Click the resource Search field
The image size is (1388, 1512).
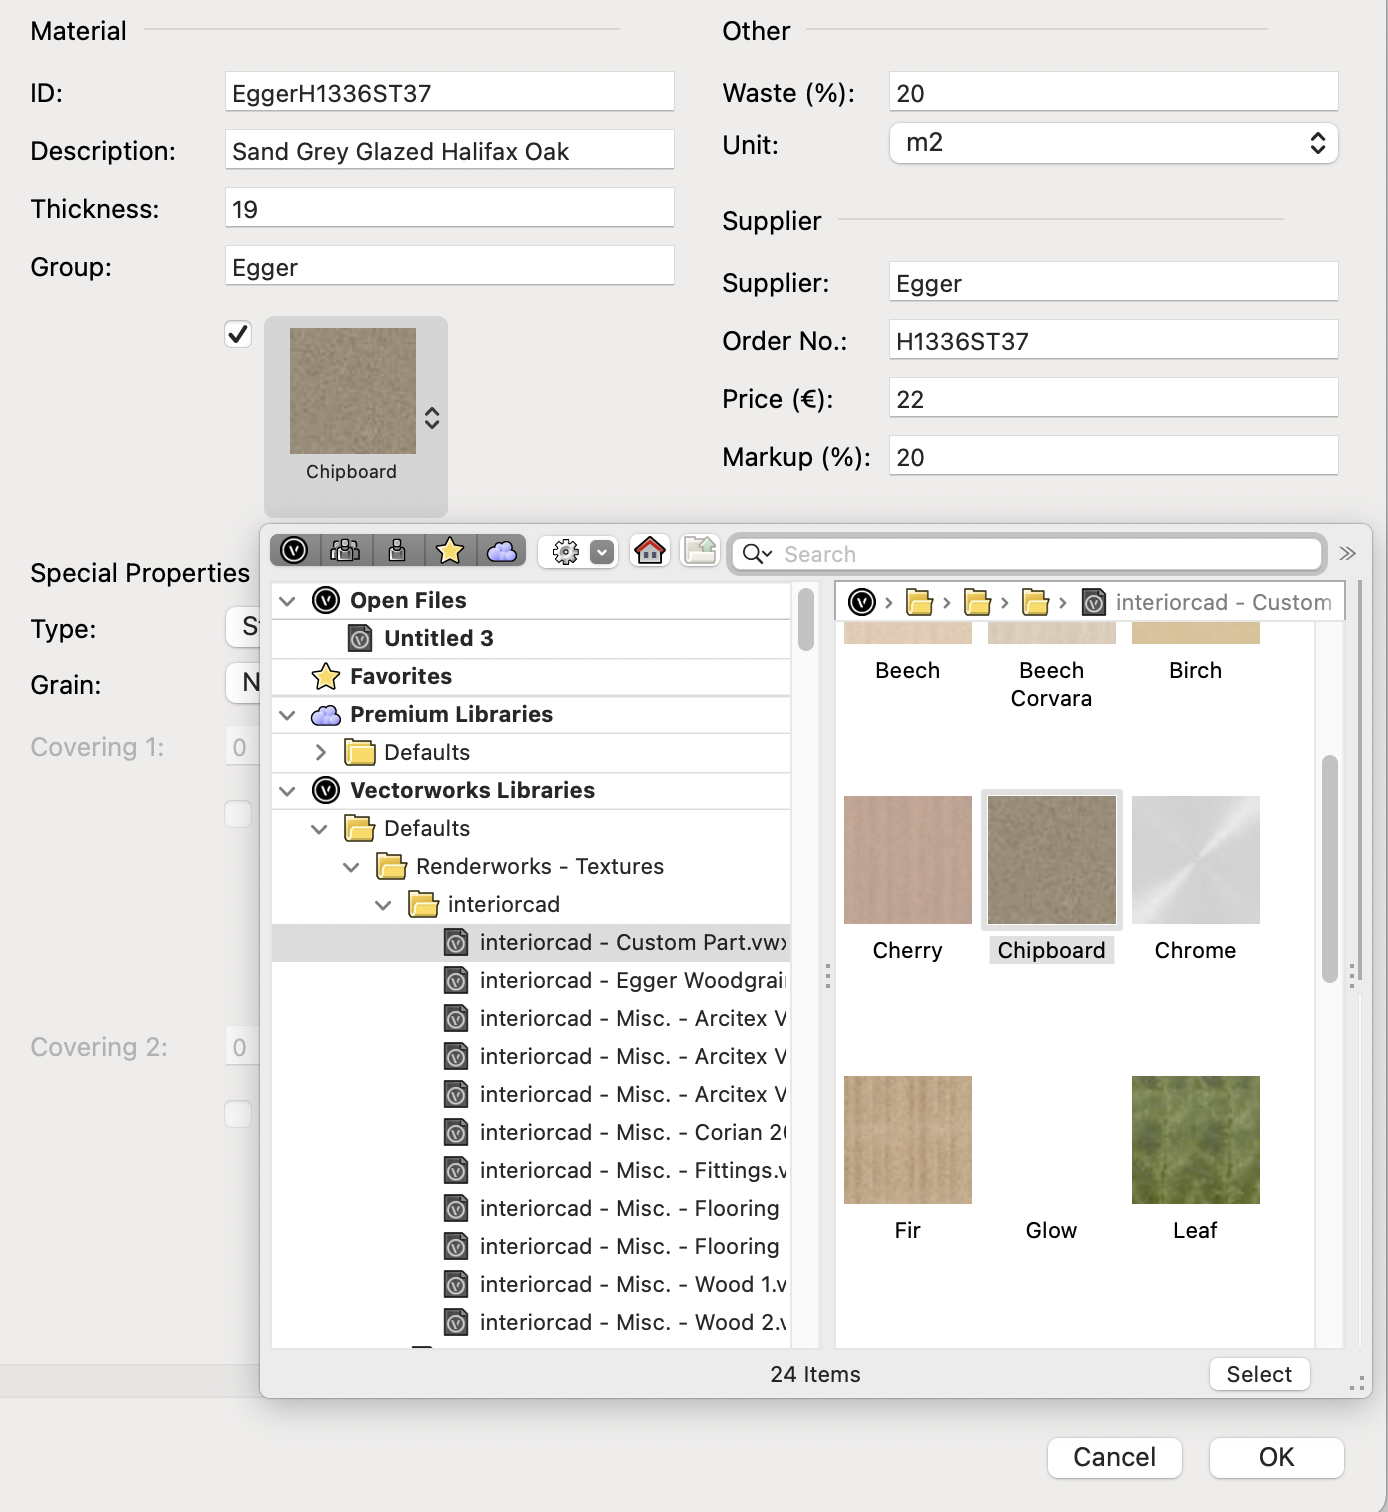pos(1028,554)
